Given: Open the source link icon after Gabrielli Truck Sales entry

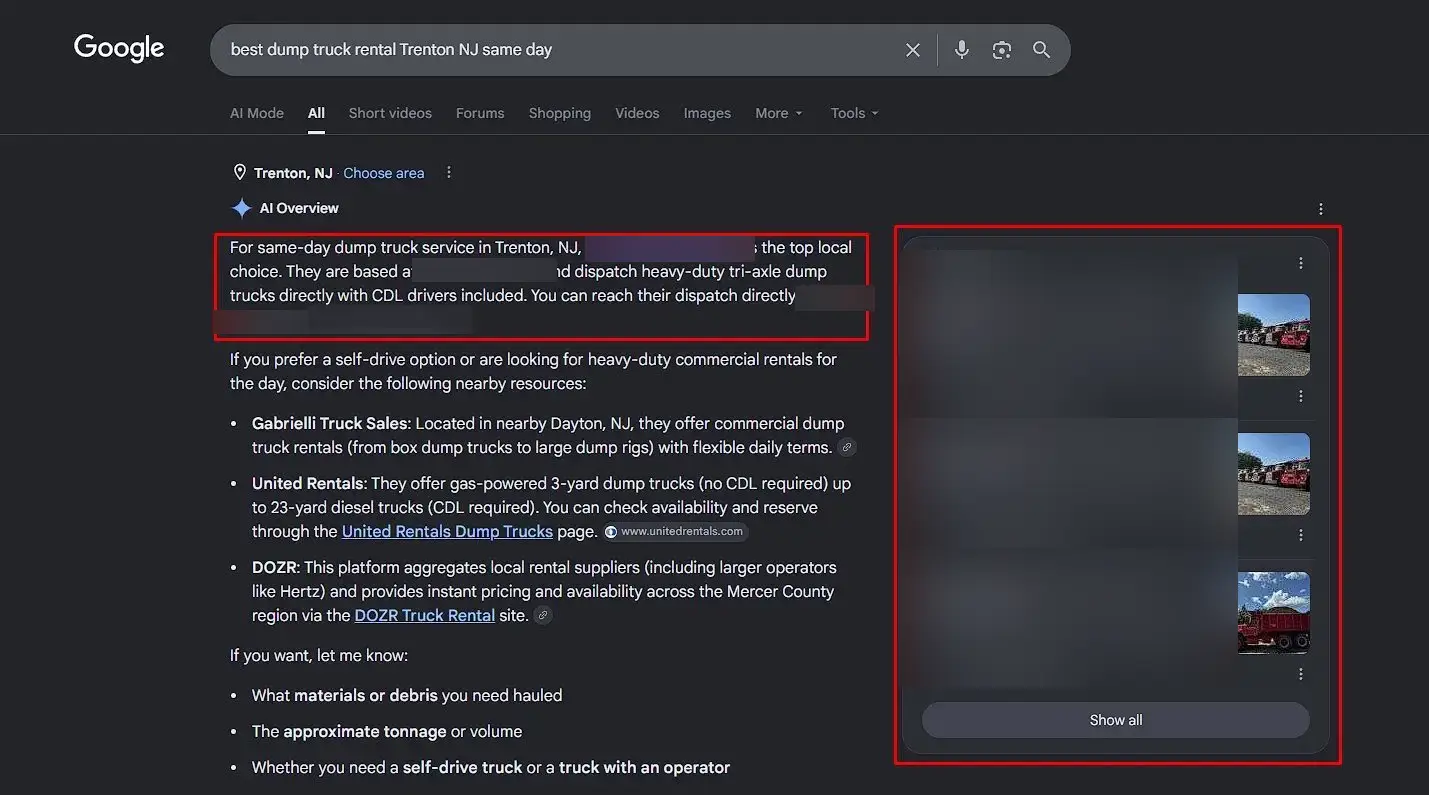Looking at the screenshot, I should click(x=847, y=448).
